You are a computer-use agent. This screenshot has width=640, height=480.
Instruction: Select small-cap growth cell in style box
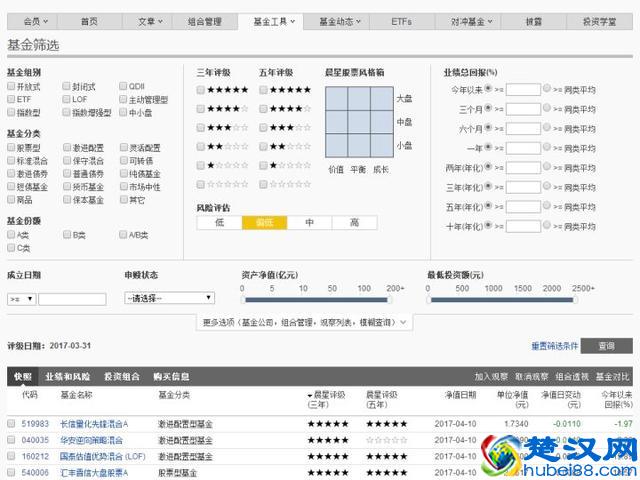pyautogui.click(x=382, y=145)
